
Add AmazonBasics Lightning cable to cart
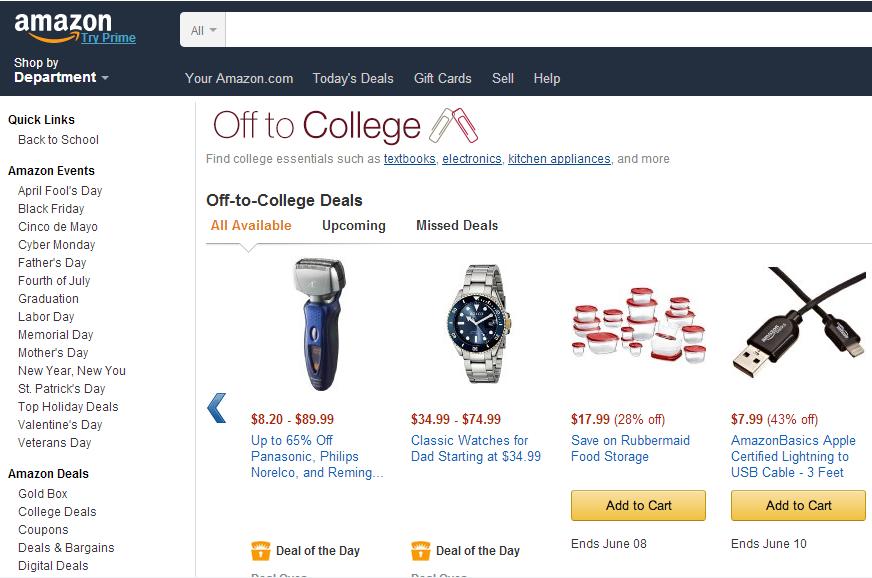[798, 505]
